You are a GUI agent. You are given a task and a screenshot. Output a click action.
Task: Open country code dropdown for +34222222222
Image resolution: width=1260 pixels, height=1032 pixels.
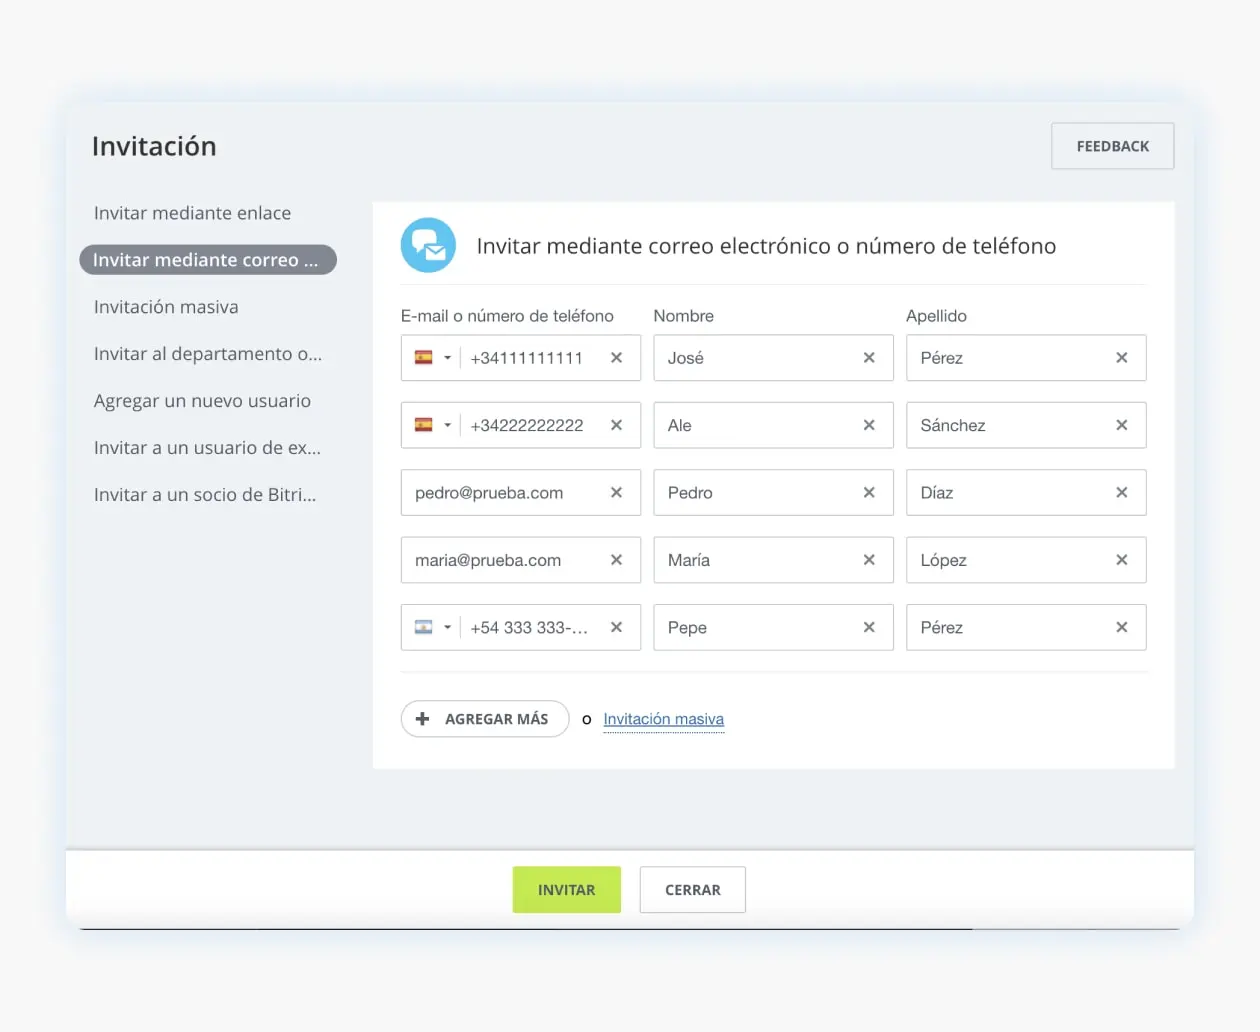pos(433,425)
